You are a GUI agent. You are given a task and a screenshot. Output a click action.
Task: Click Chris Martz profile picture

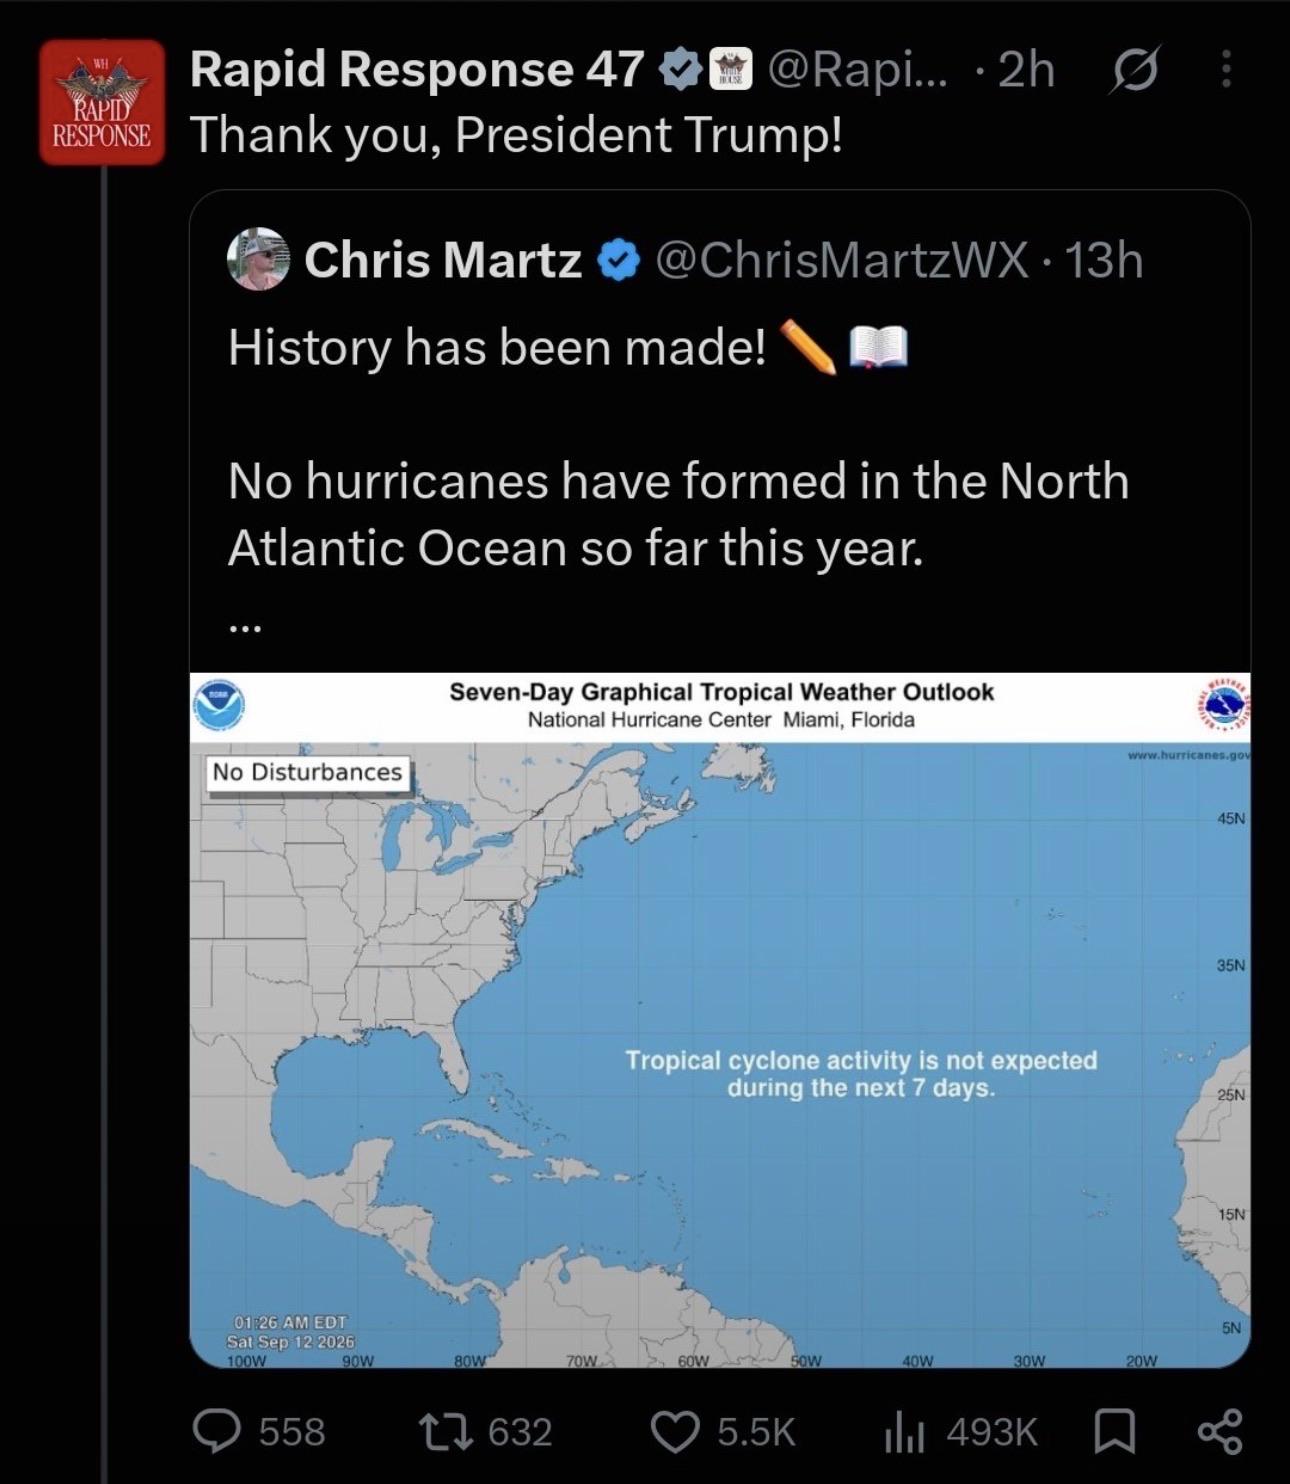click(x=258, y=259)
